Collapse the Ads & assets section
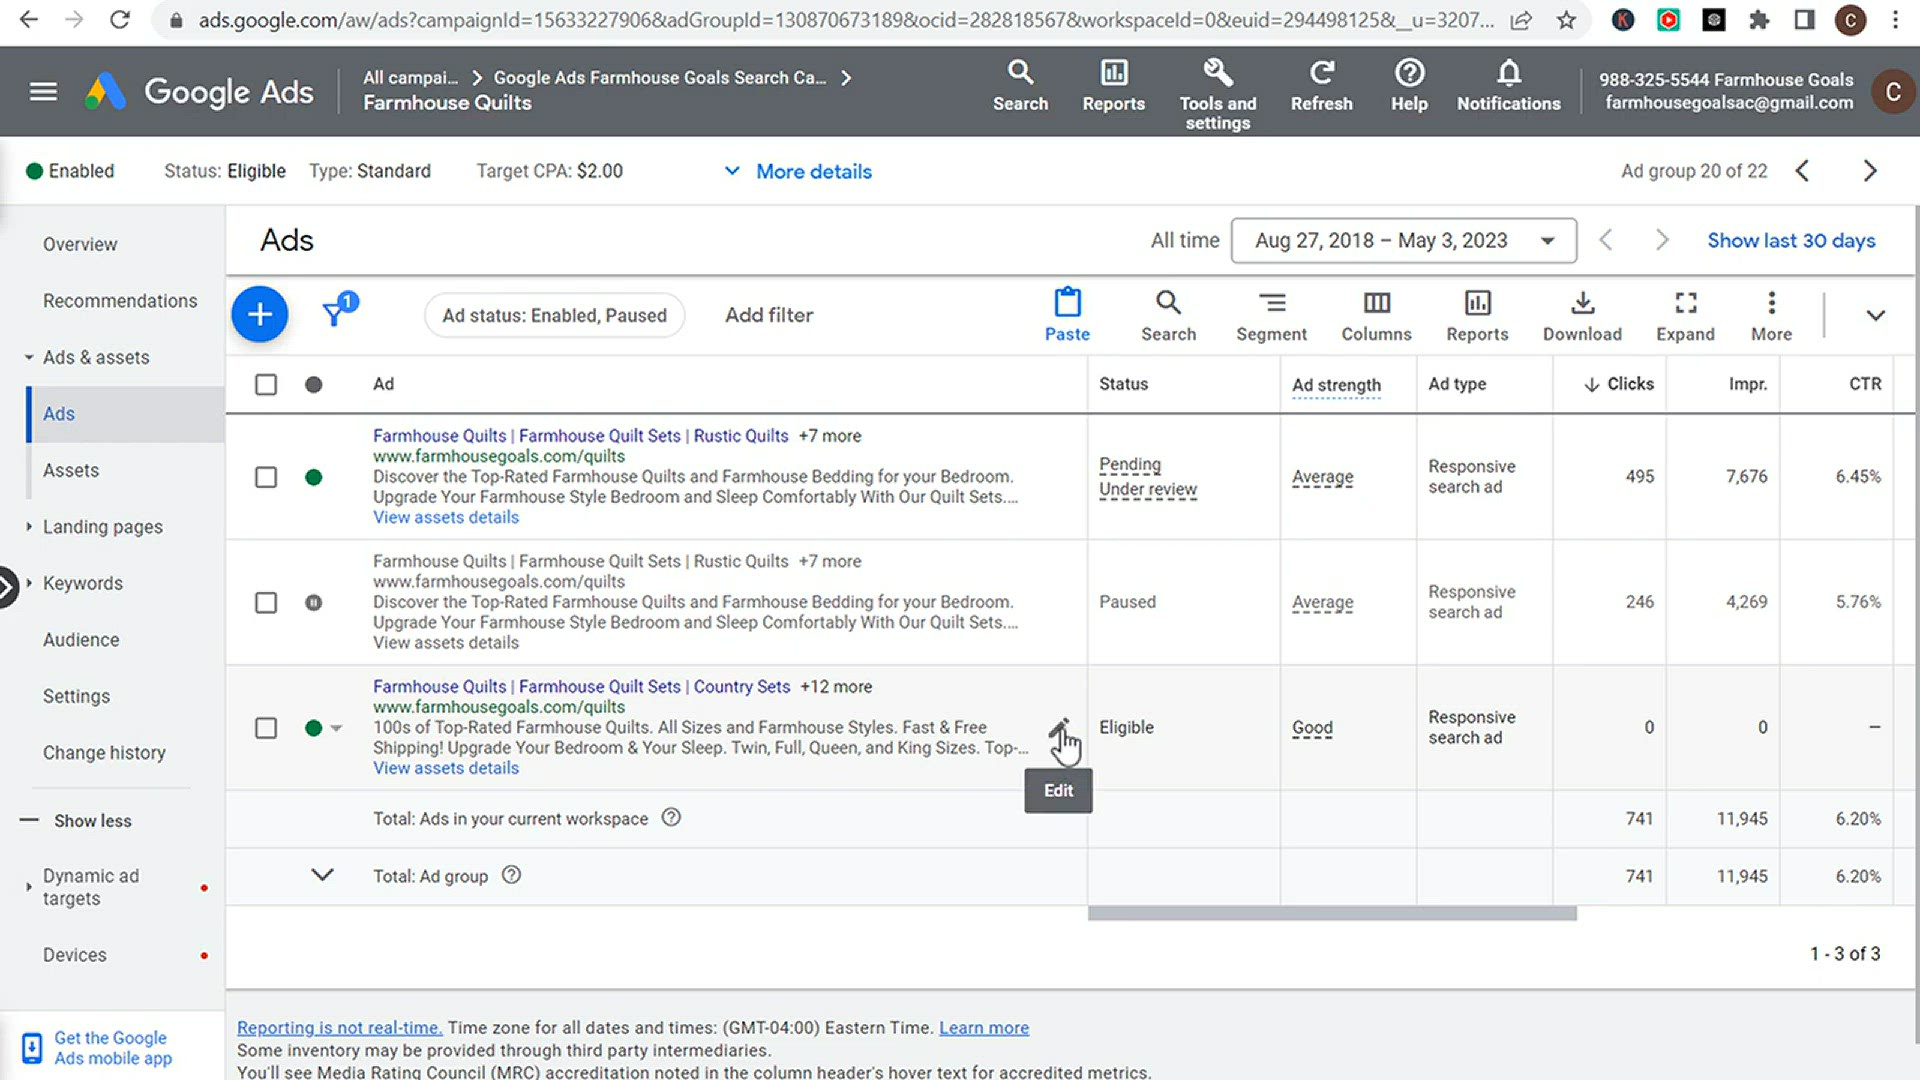The height and width of the screenshot is (1080, 1920). (29, 358)
